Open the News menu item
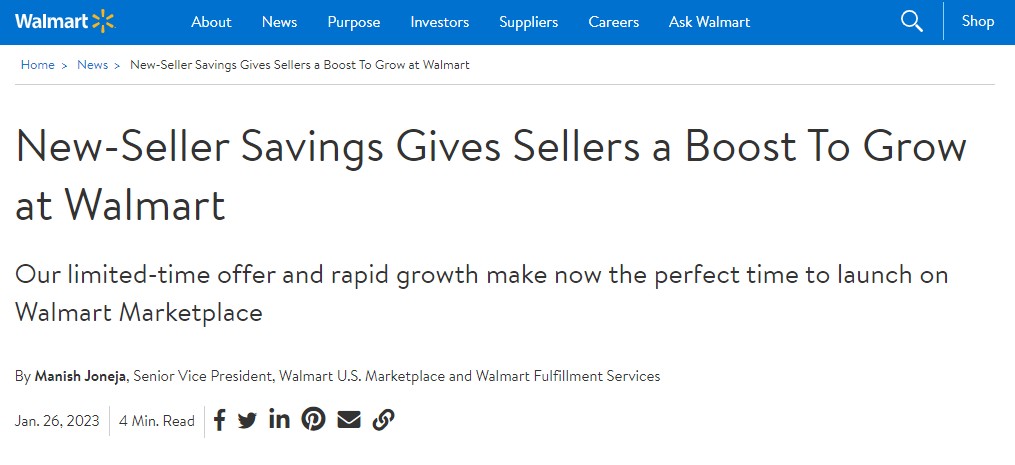The image size is (1015, 465). click(280, 22)
